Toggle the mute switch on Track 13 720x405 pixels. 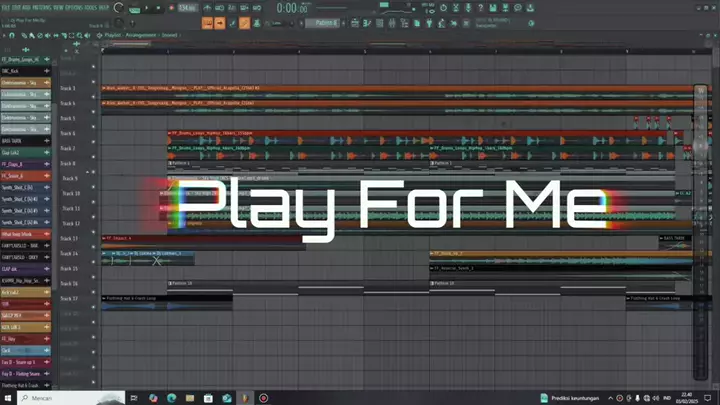[x=95, y=239]
